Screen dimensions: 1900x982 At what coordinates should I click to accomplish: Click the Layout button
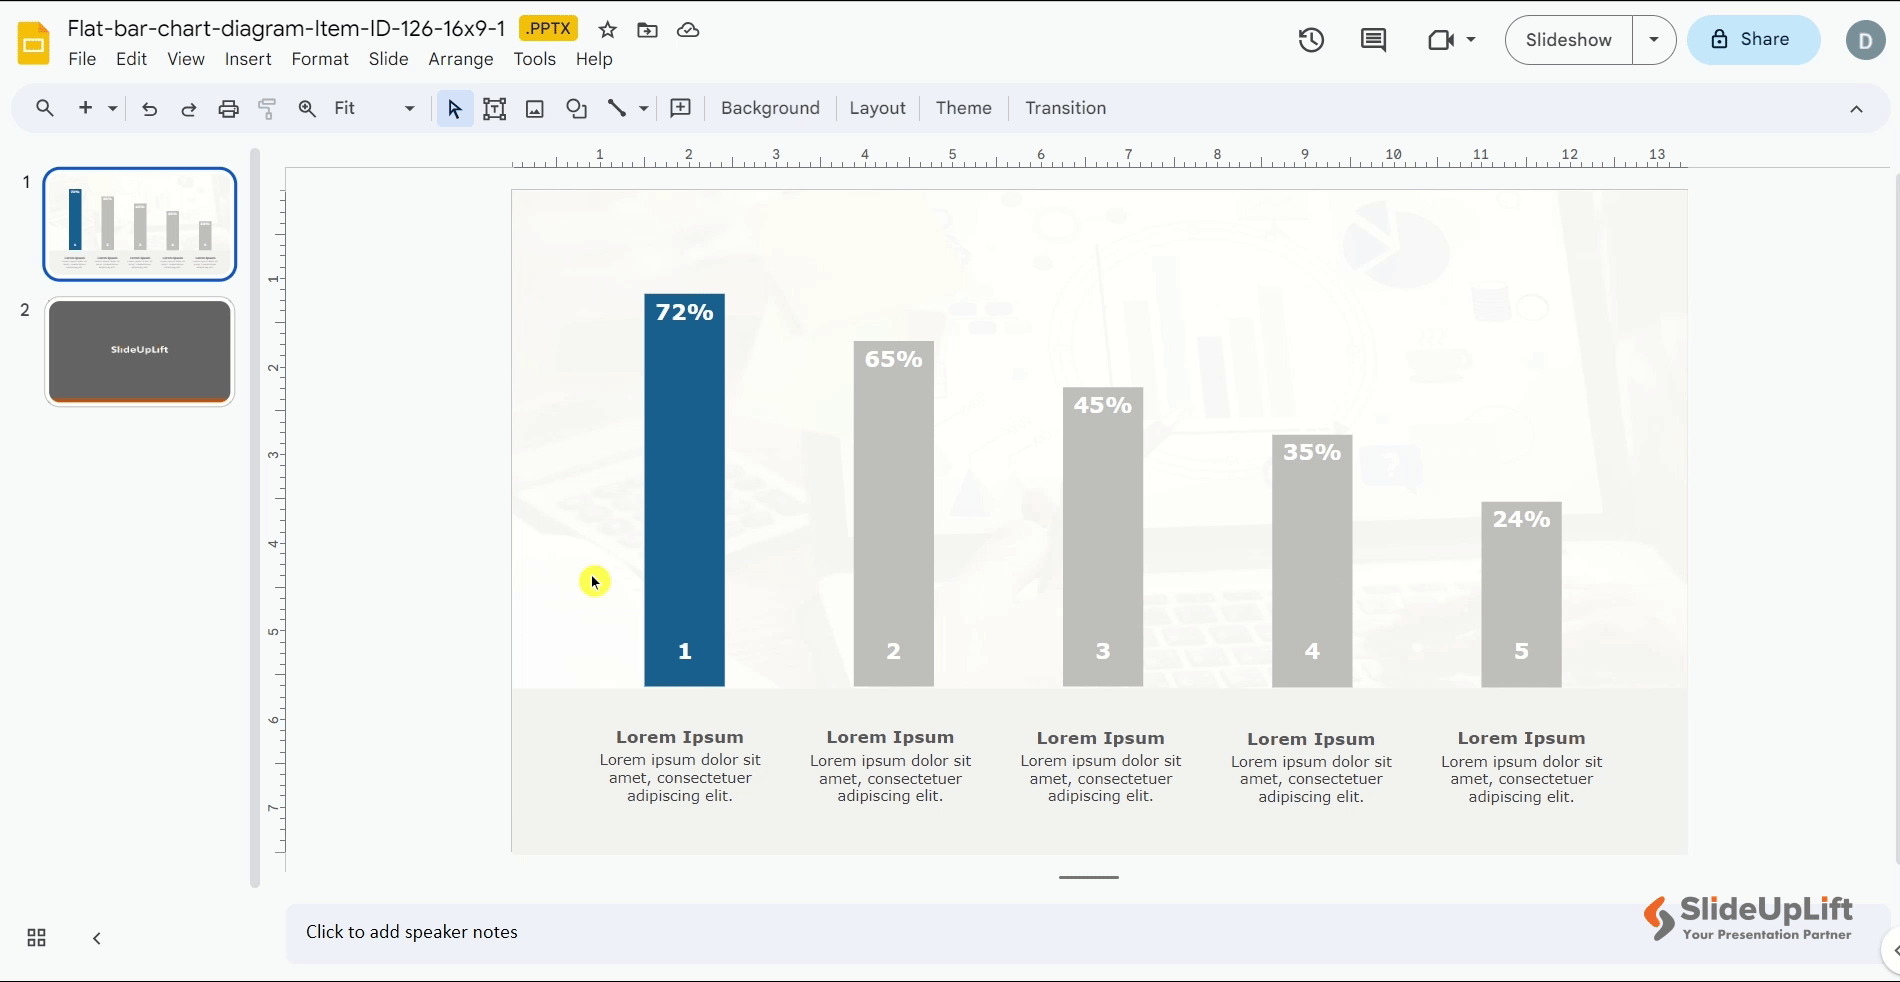[x=877, y=108]
